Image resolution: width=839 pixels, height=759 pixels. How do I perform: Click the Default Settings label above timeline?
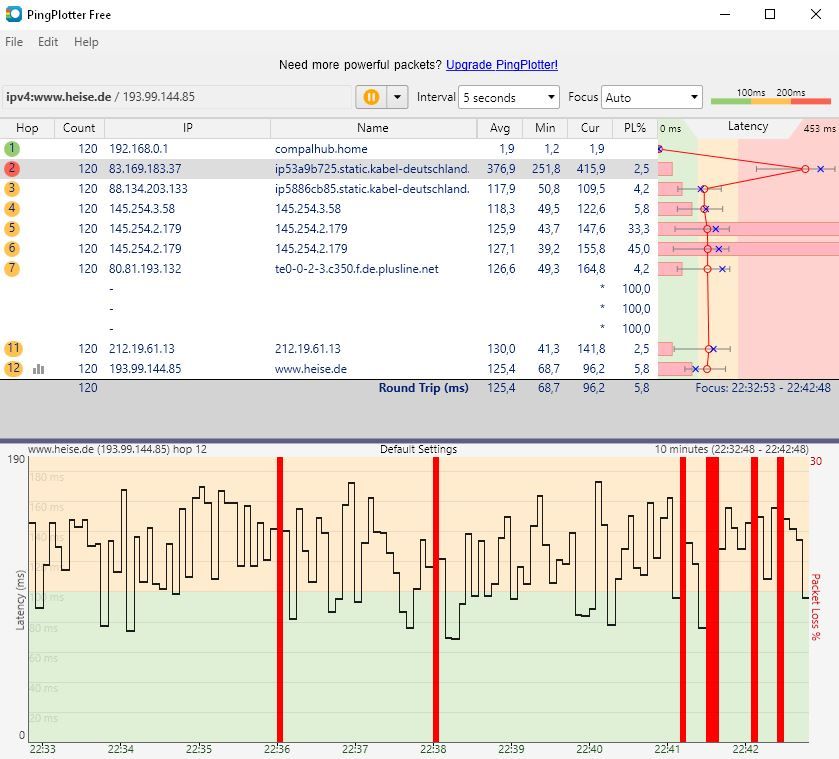pyautogui.click(x=418, y=449)
